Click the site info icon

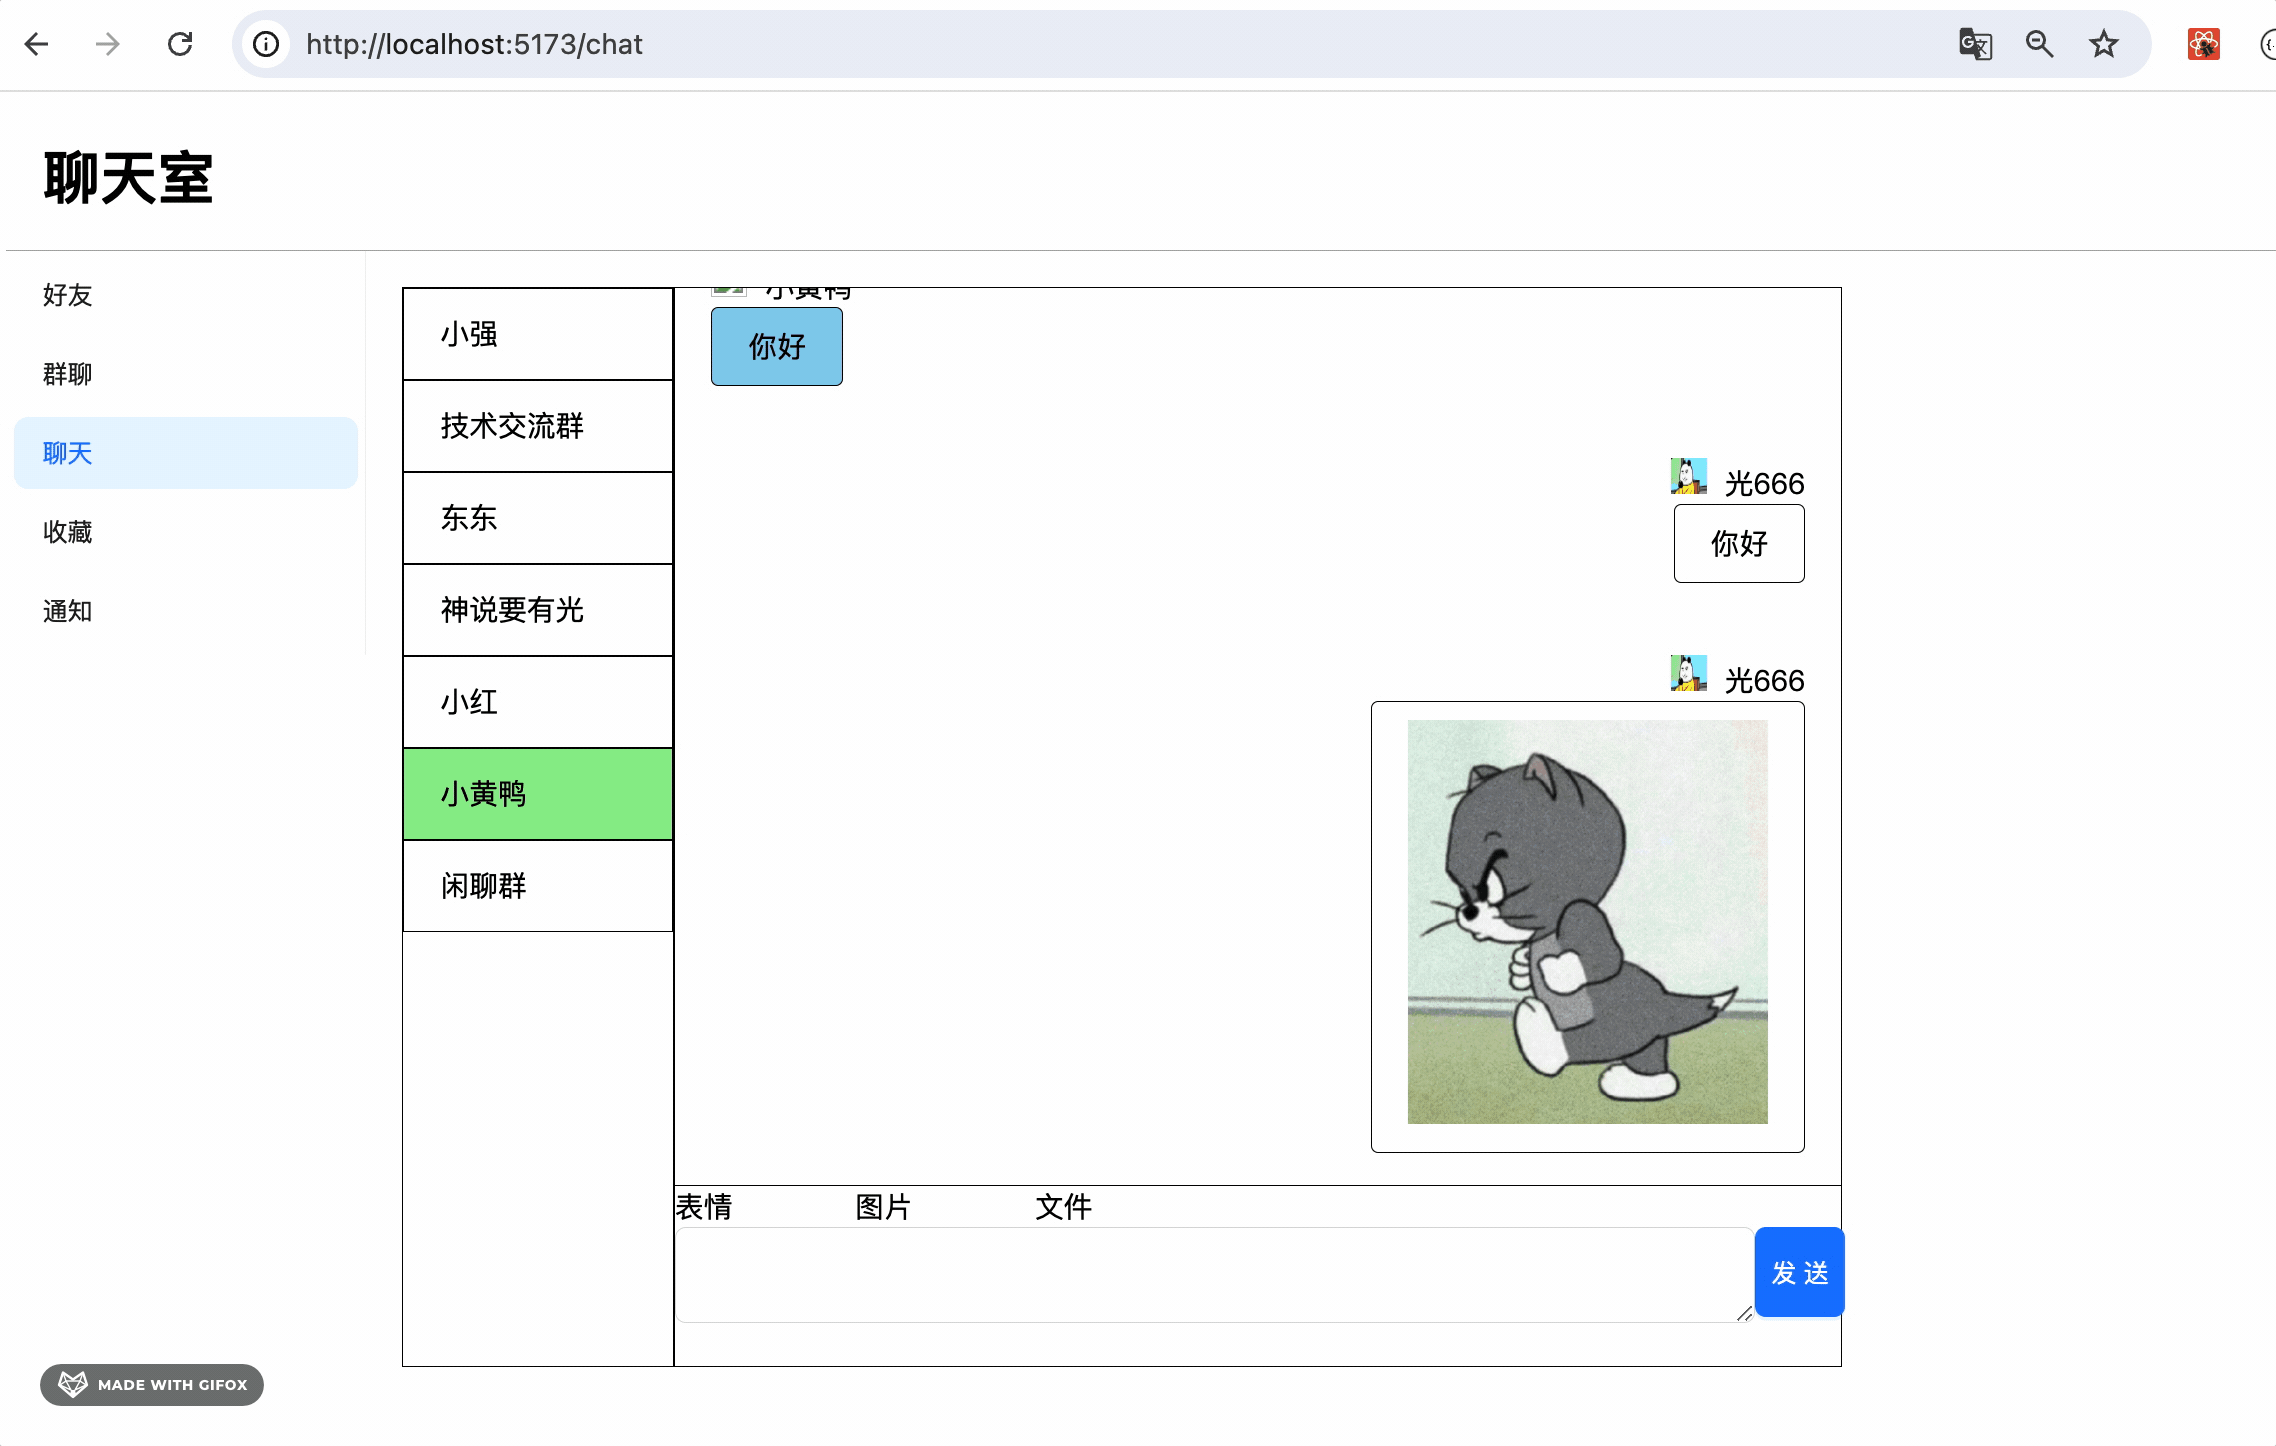(266, 44)
